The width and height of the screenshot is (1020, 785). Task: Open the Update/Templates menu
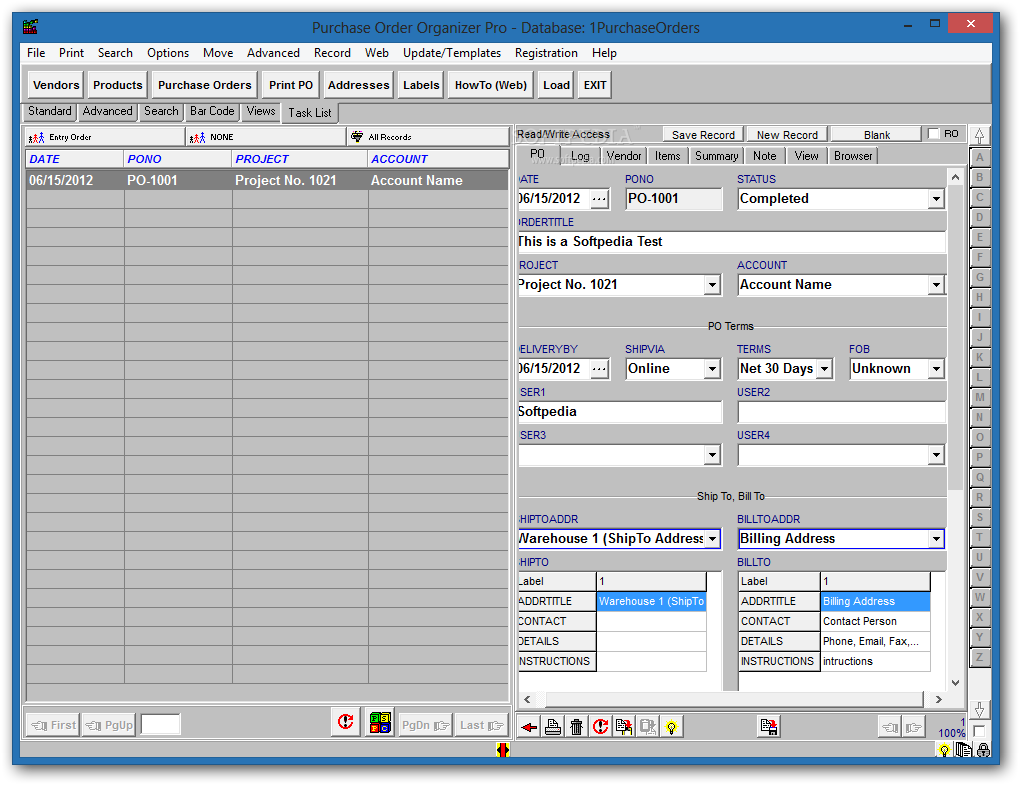[452, 53]
